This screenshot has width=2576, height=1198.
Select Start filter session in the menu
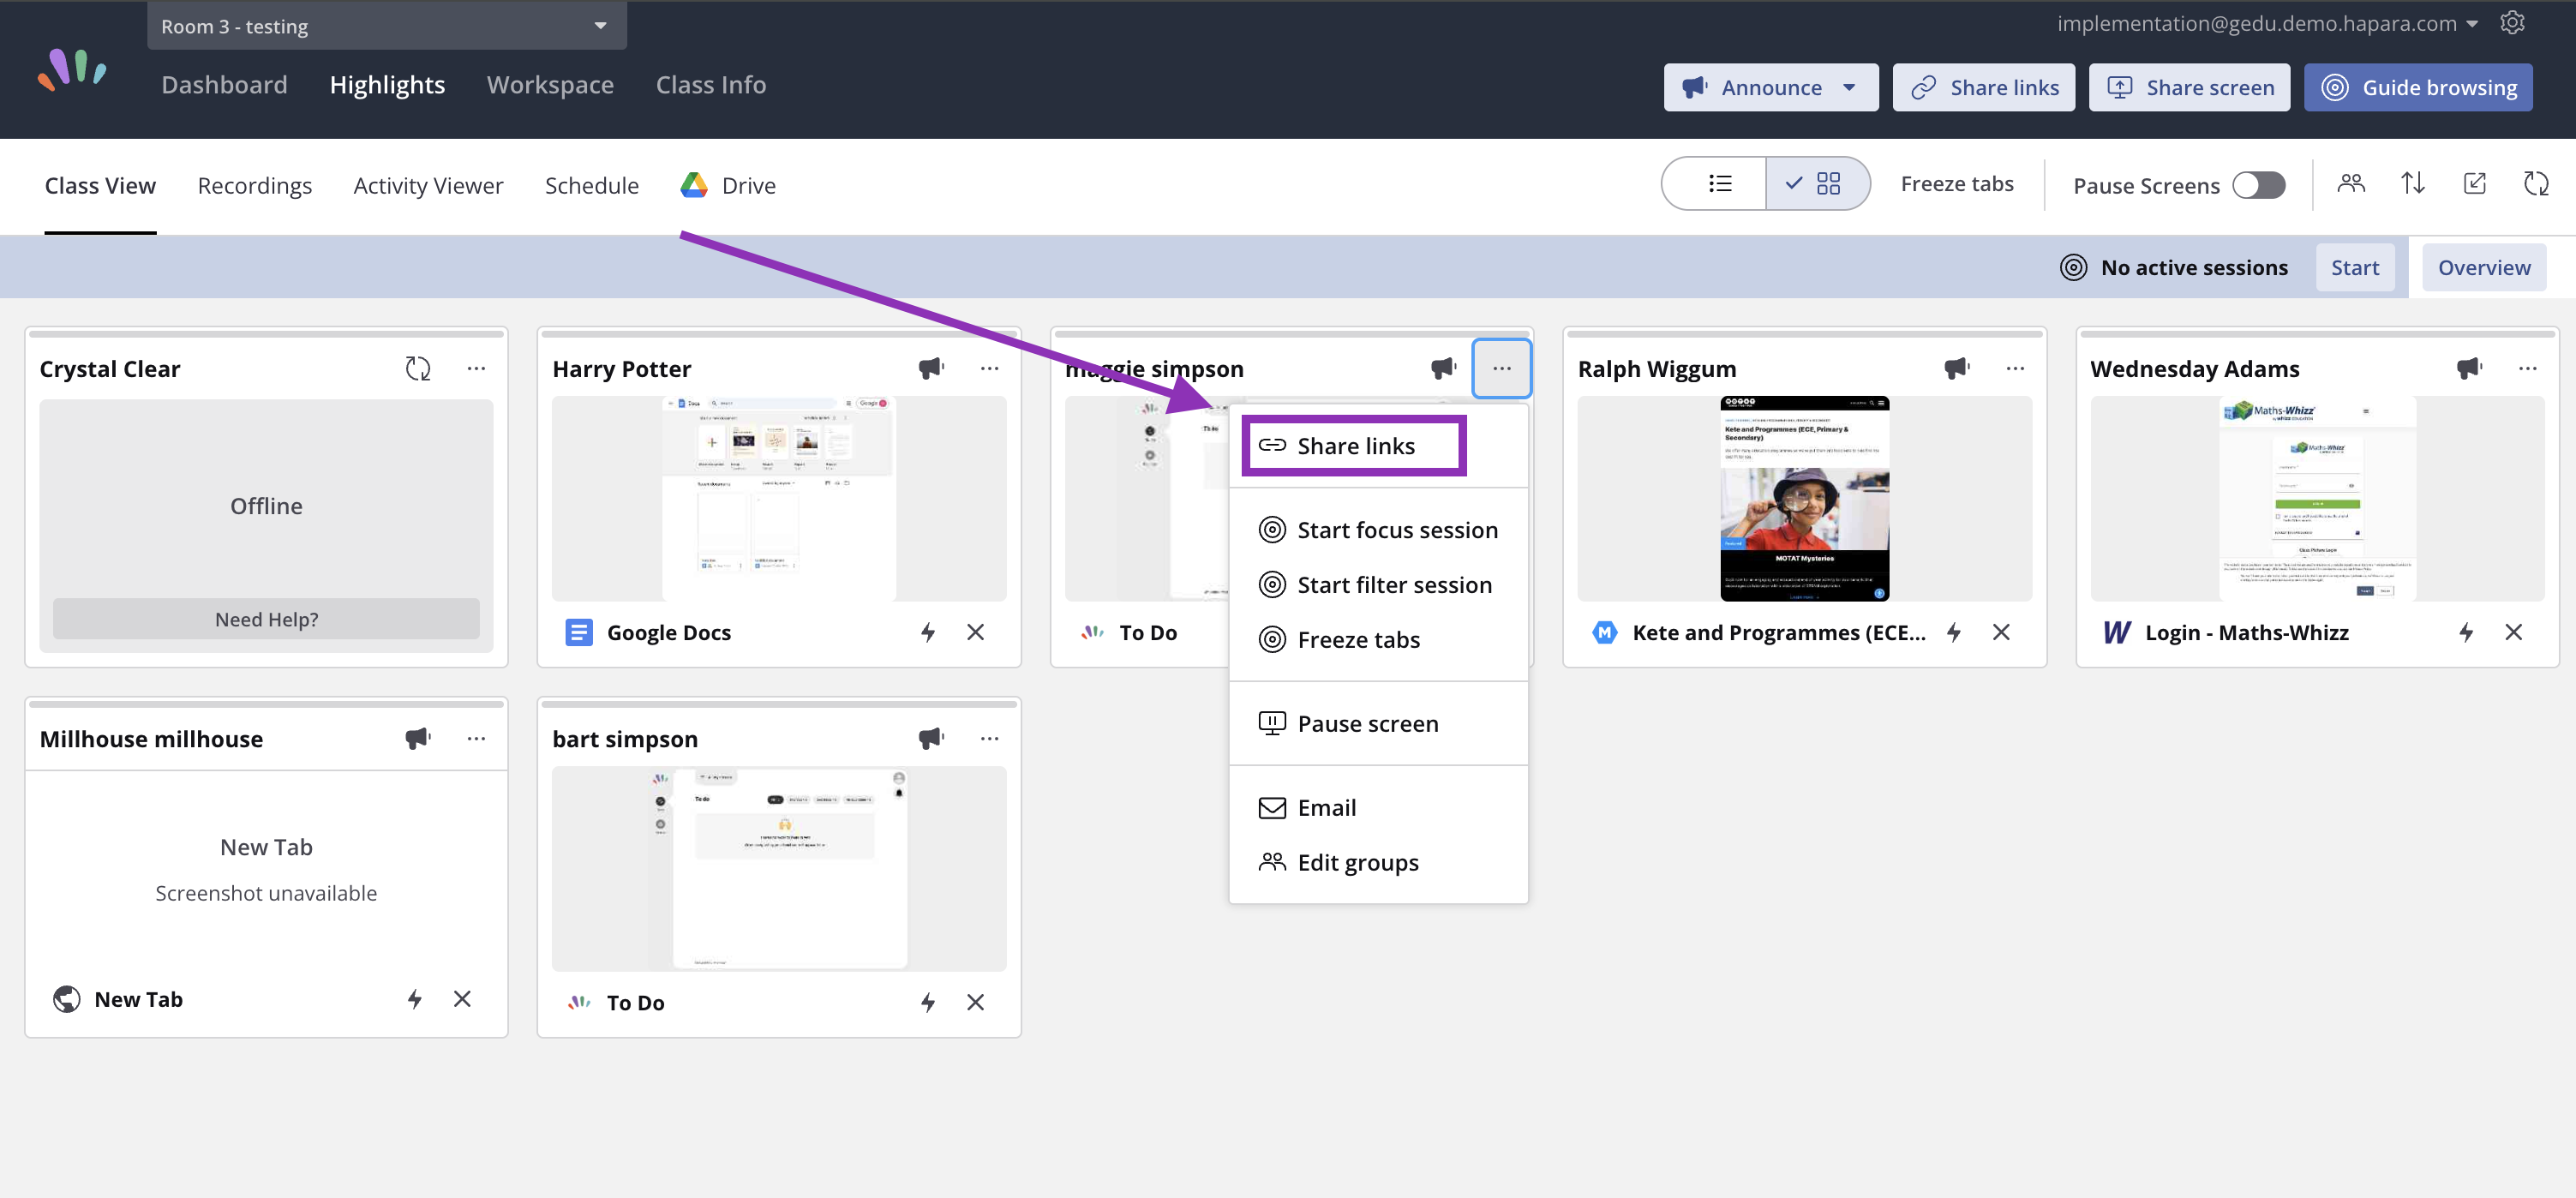tap(1378, 585)
